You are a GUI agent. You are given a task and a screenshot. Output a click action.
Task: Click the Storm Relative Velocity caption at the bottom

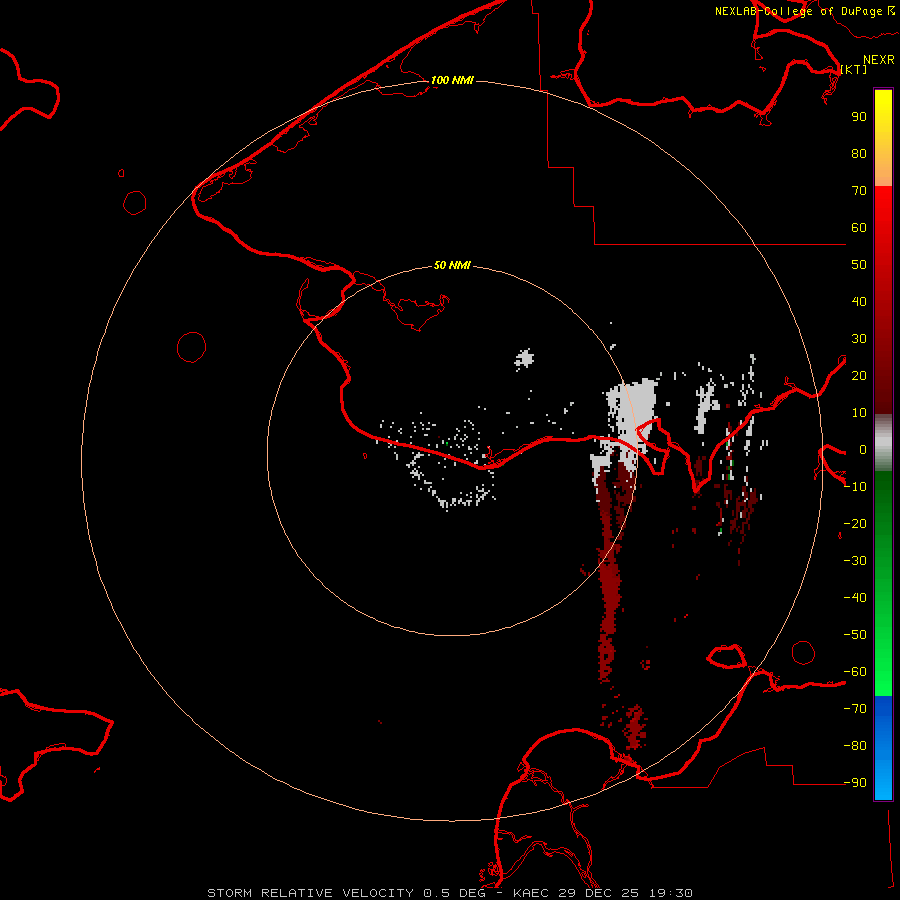click(x=450, y=893)
